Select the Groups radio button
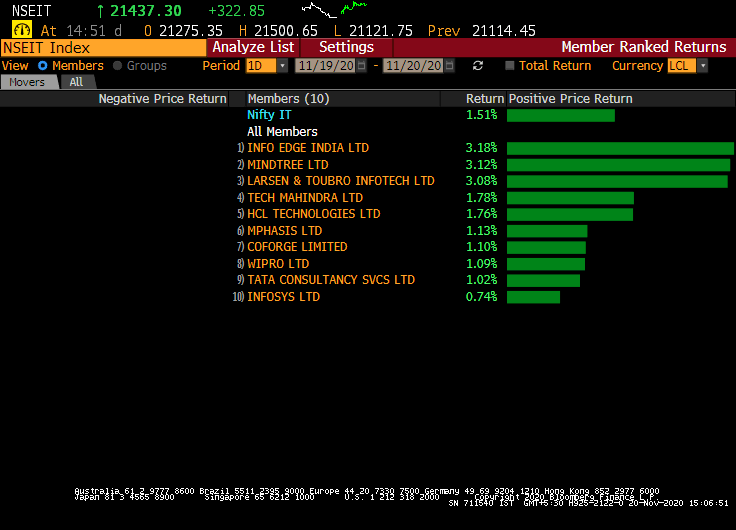Viewport: 736px width, 530px height. tap(118, 66)
